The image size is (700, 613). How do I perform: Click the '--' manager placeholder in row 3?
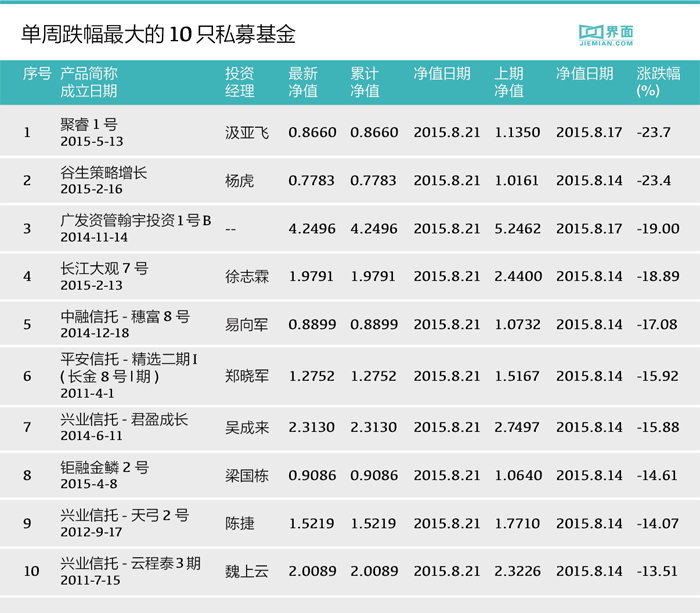pyautogui.click(x=230, y=229)
